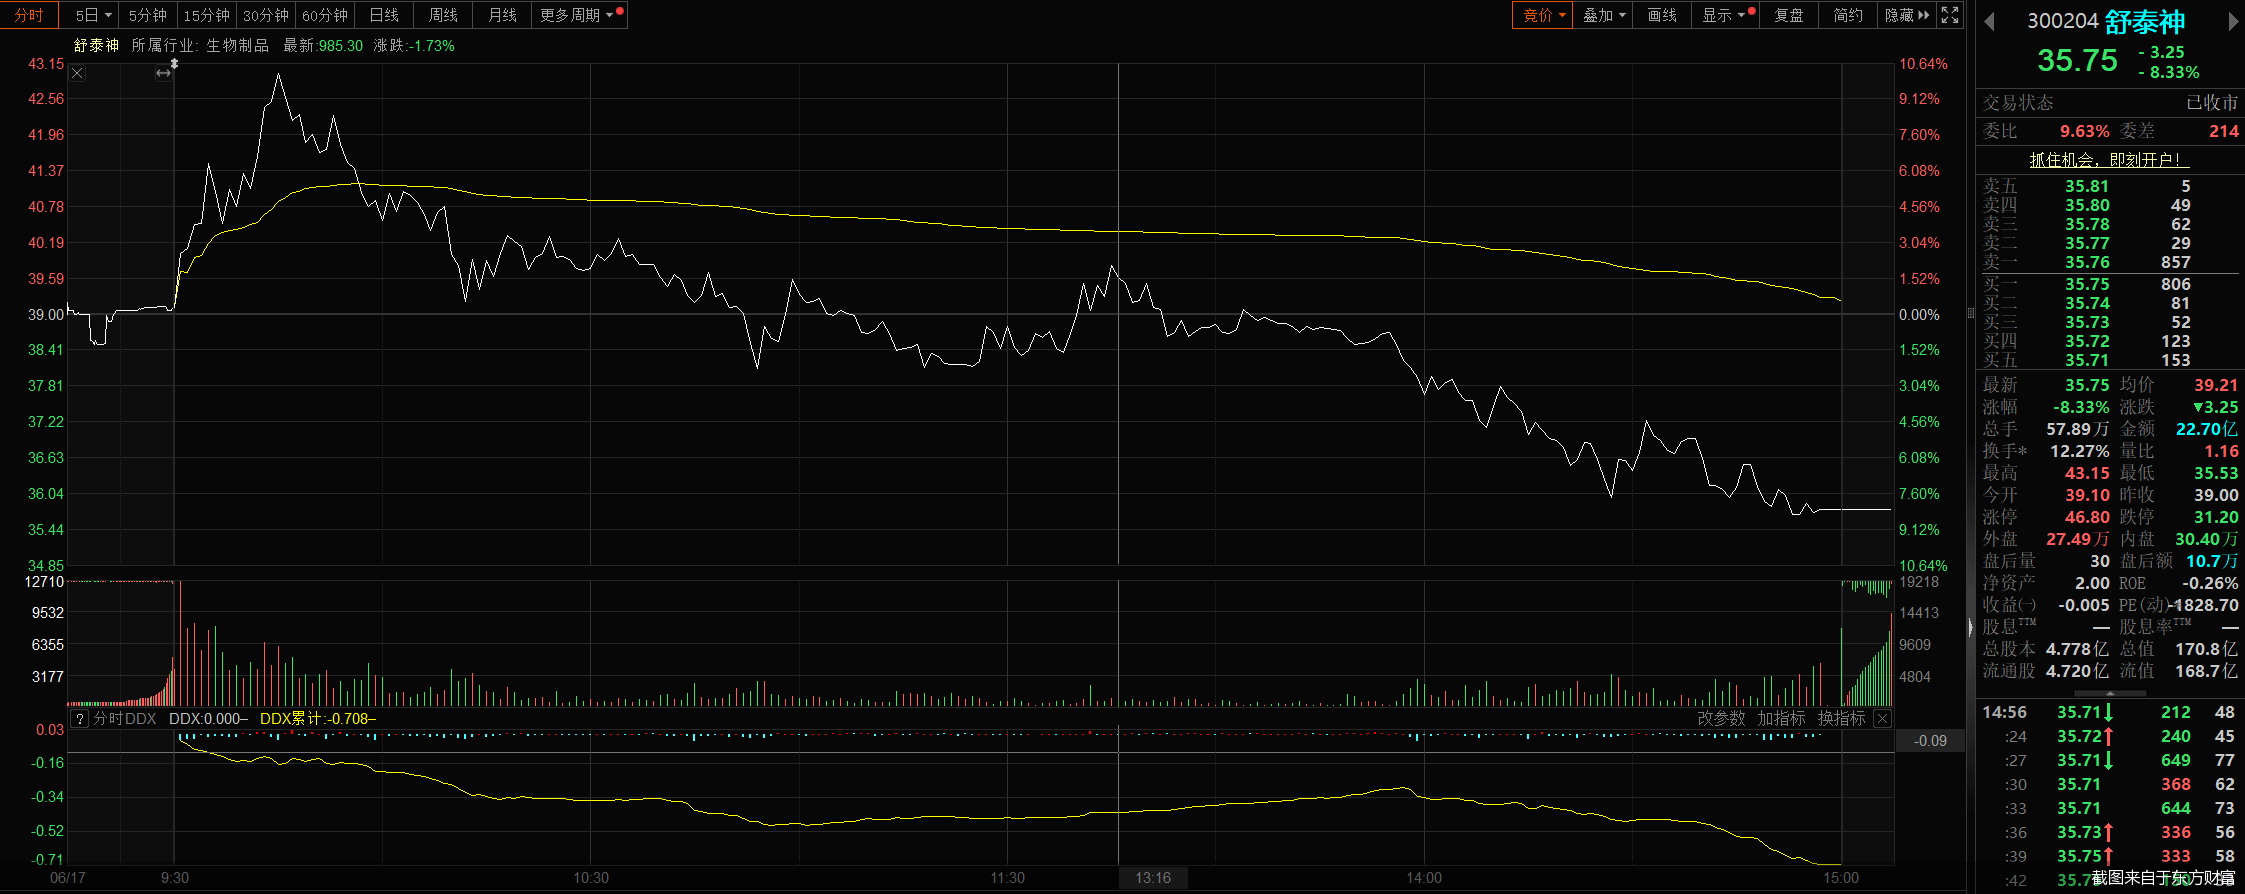Go to next stock using right arrow

tap(2233, 22)
